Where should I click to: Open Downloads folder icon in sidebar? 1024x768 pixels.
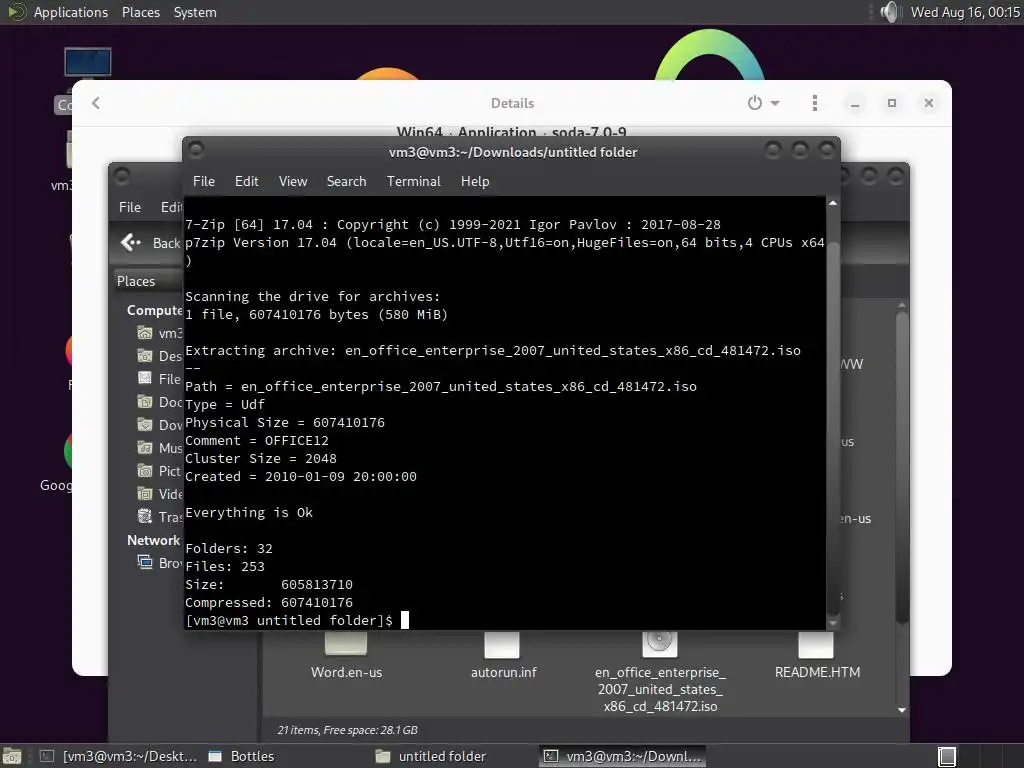tap(145, 424)
